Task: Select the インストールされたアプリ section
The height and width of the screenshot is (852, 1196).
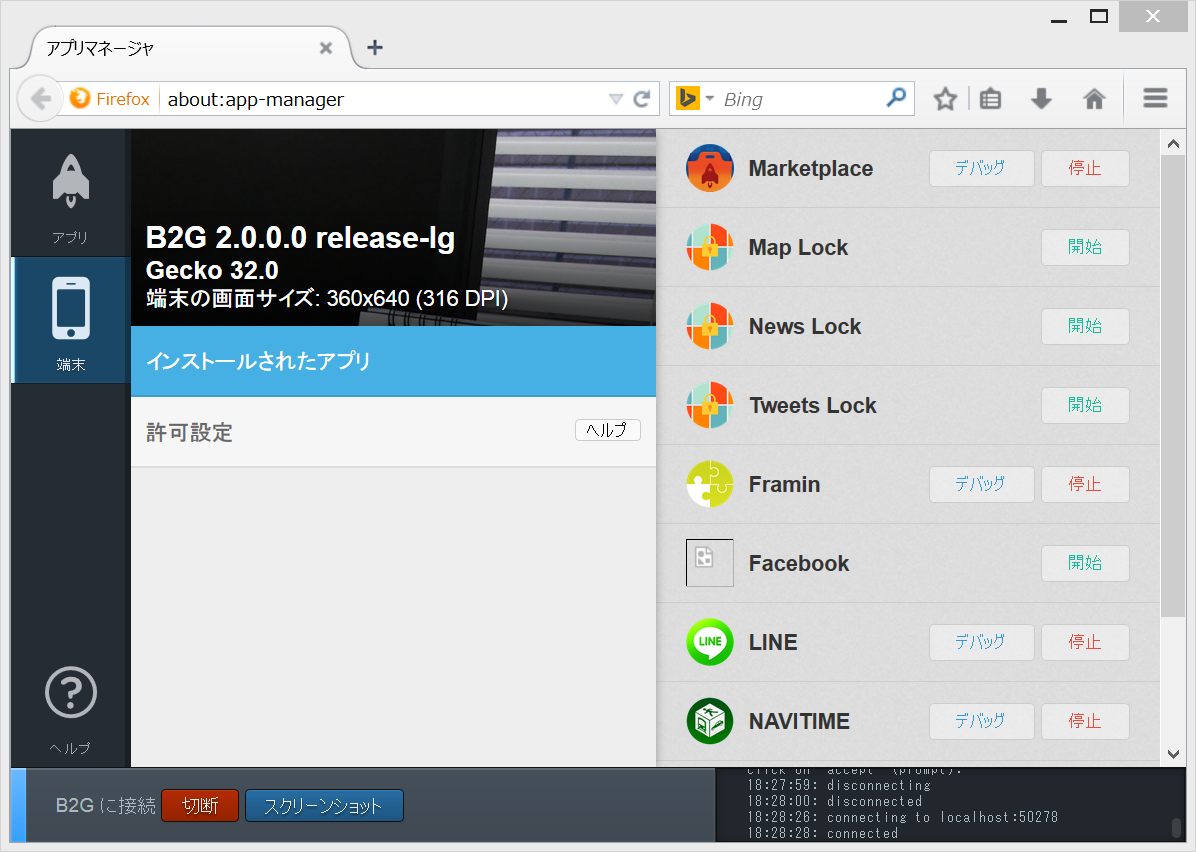Action: tap(394, 362)
